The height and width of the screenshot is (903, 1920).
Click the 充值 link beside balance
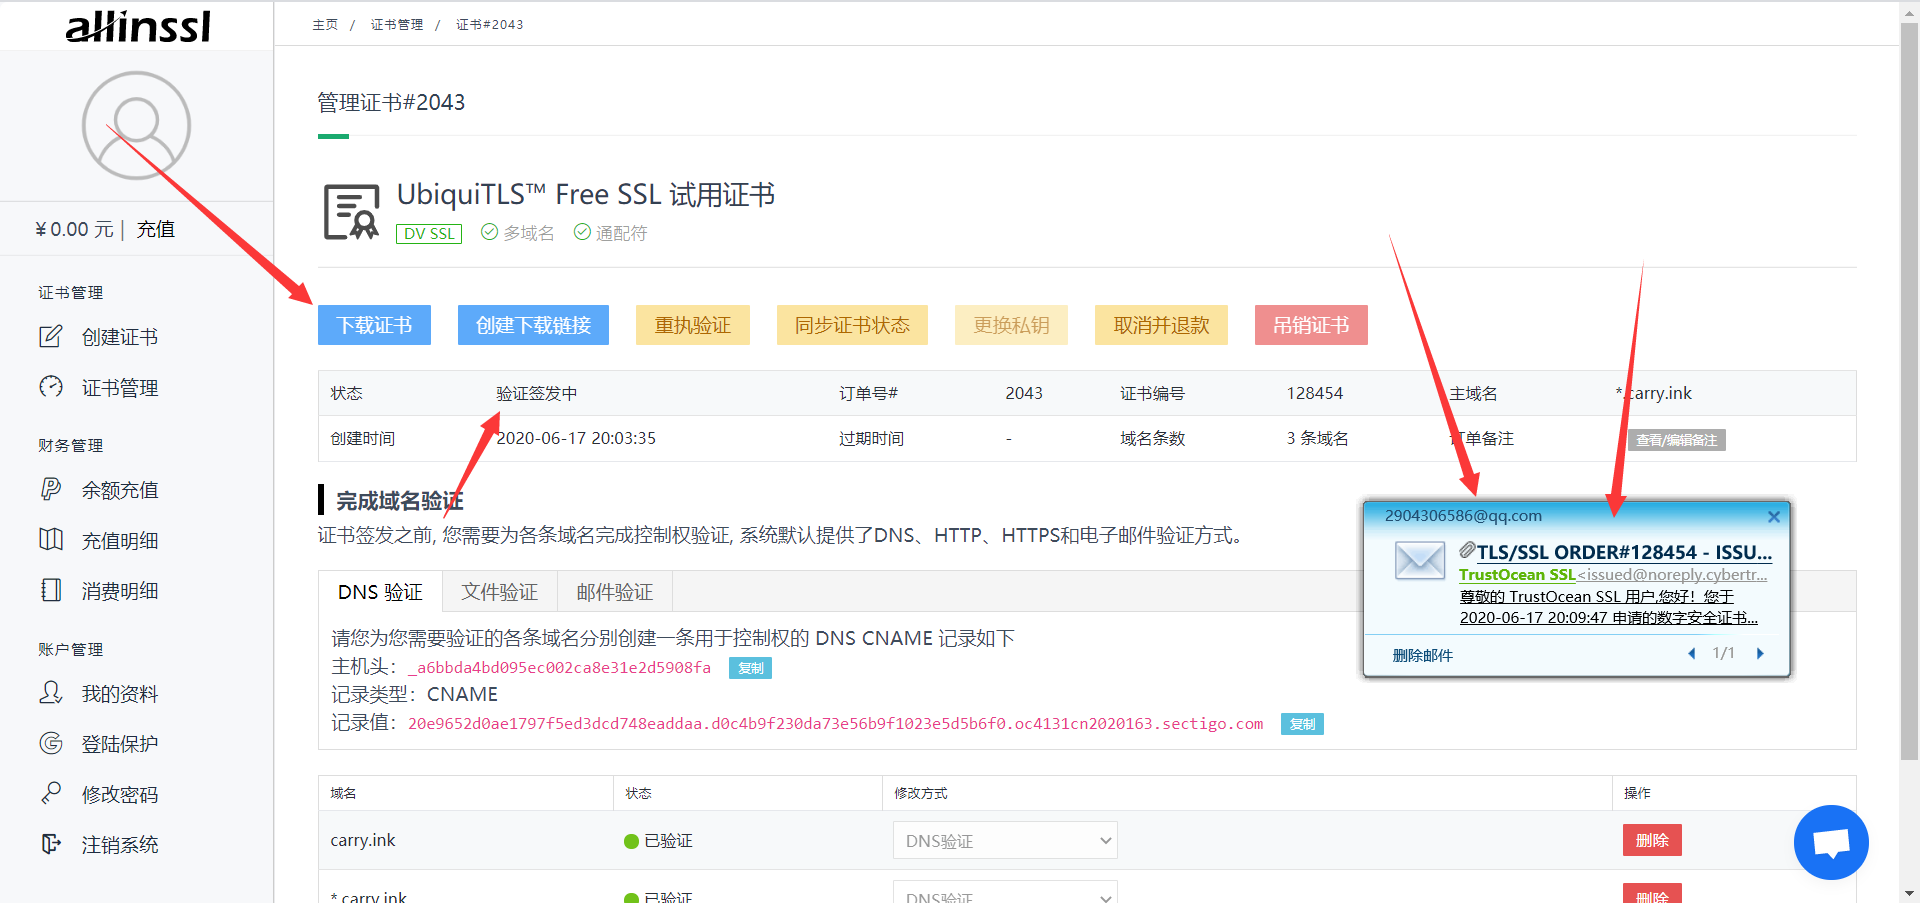click(155, 229)
